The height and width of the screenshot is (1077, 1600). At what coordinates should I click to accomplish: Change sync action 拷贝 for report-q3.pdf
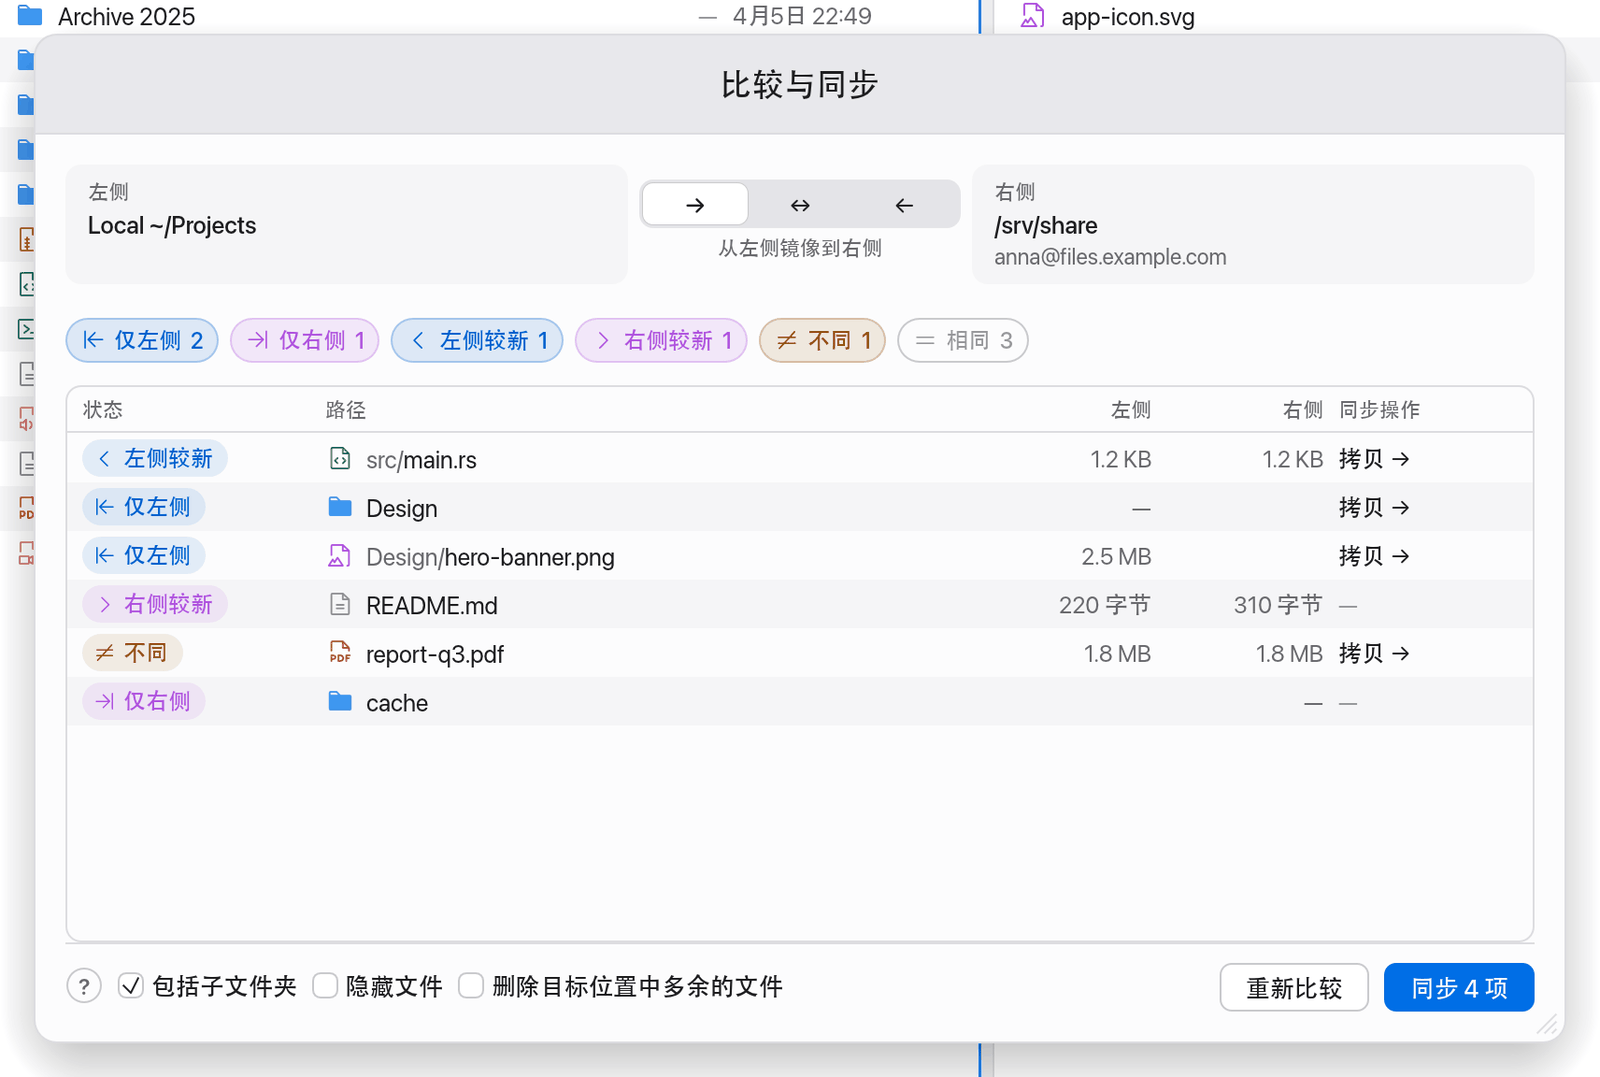[x=1374, y=654]
